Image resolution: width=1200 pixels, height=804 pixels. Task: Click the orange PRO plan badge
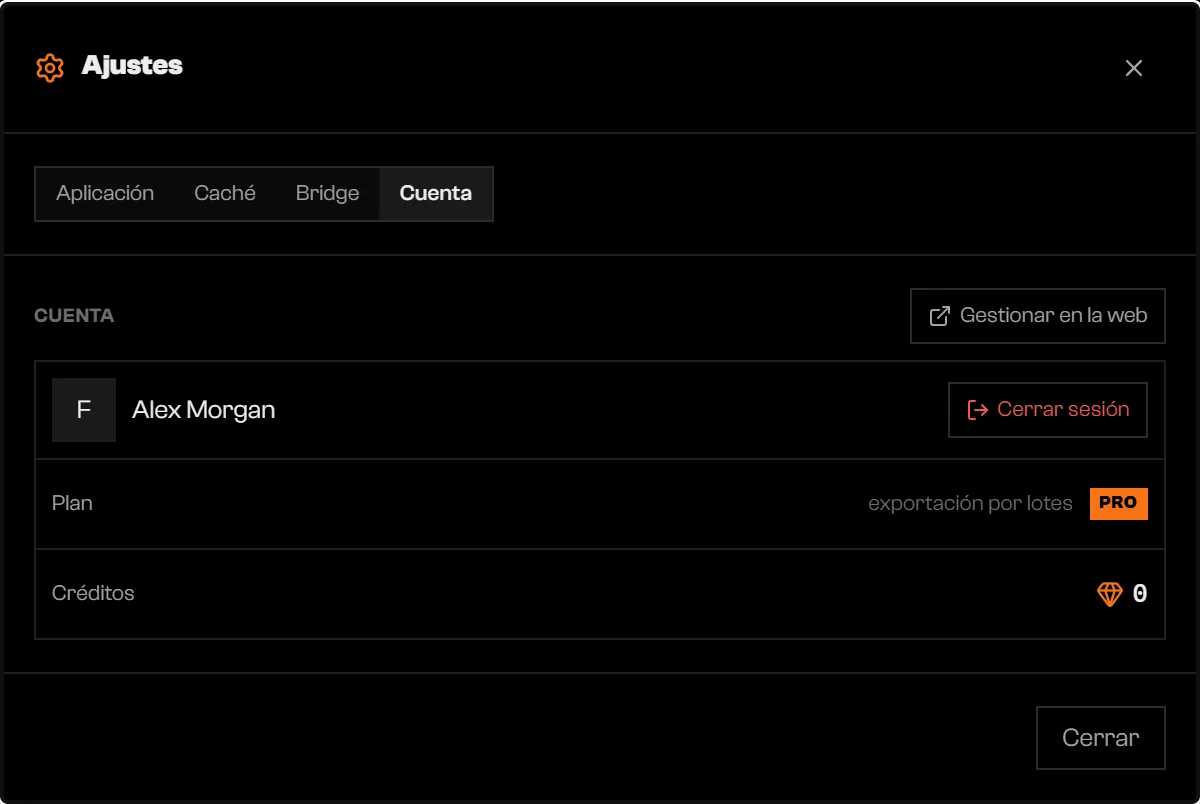click(1119, 503)
